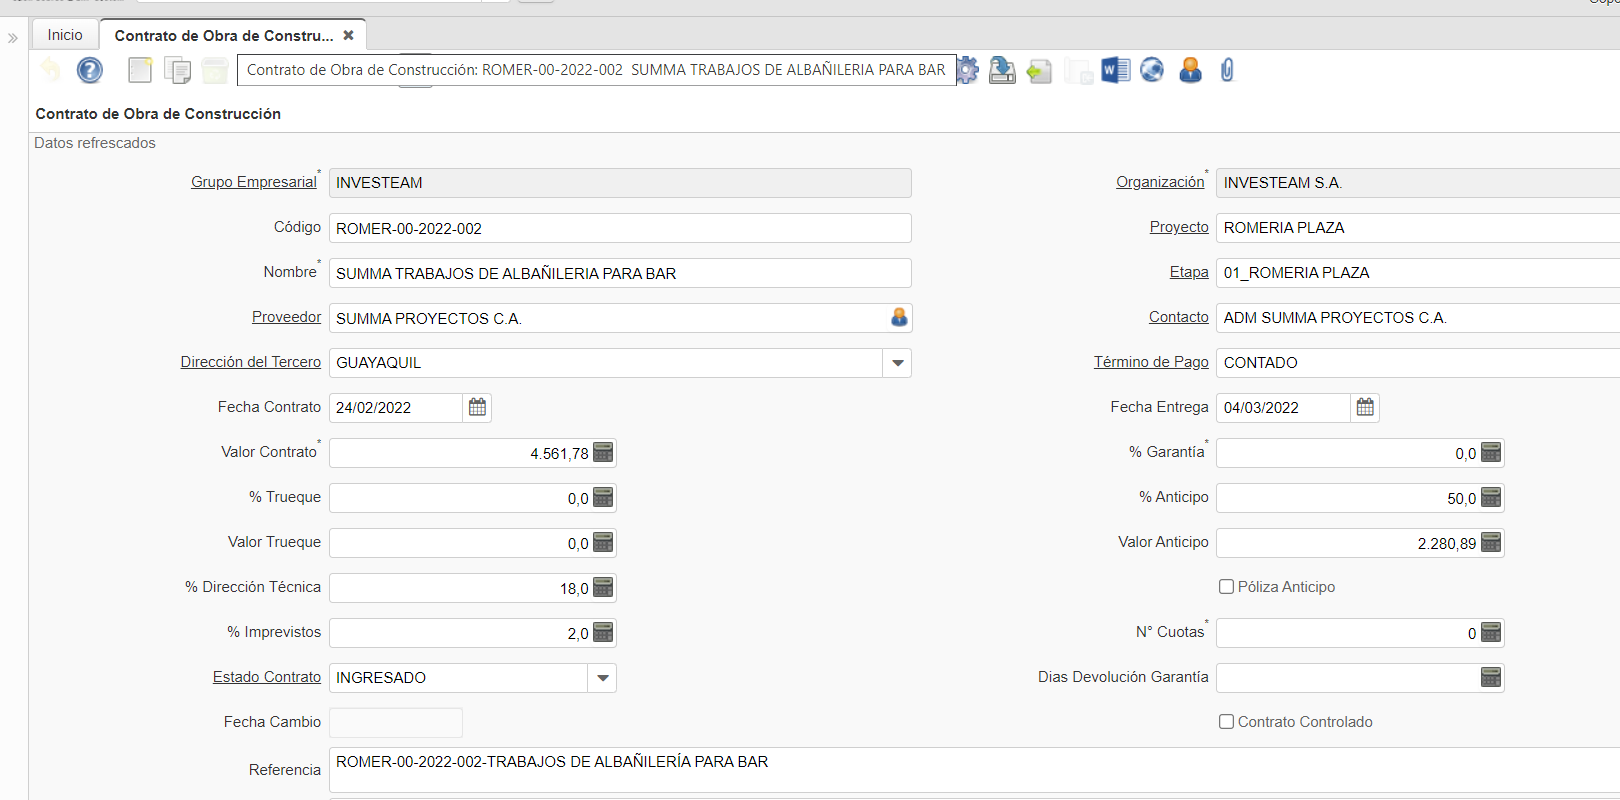The image size is (1620, 800).
Task: Open the Word document export icon
Action: coord(1115,70)
